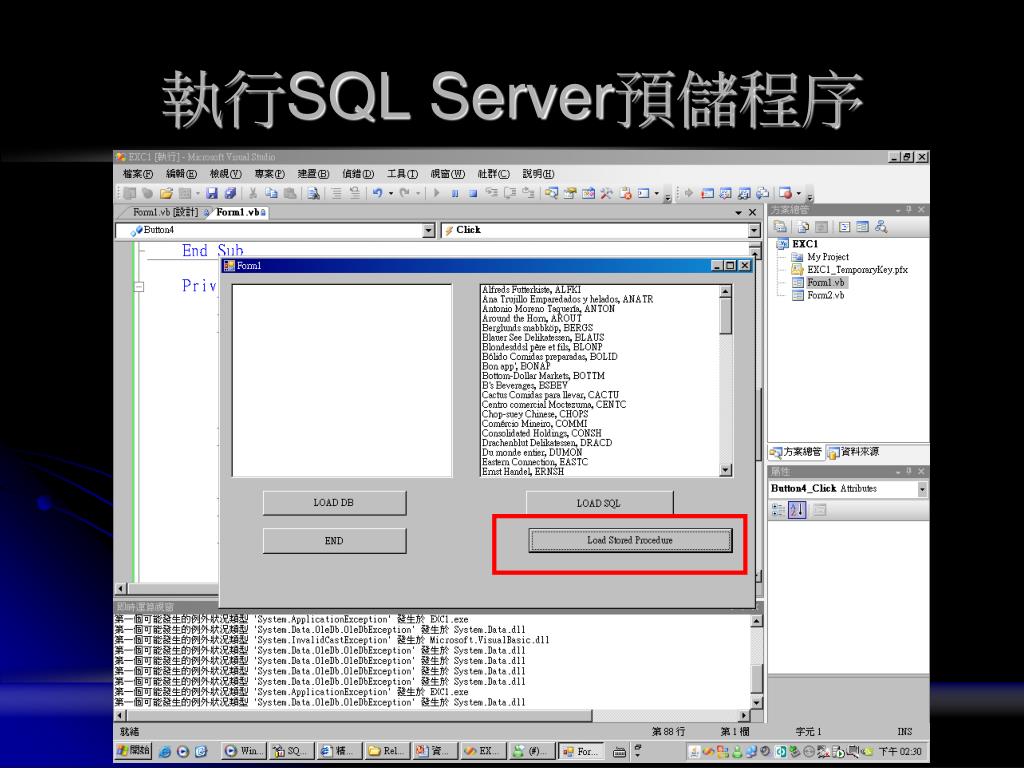Open Button4_Click Attributes properties dropdown
This screenshot has width=1024, height=768.
tap(921, 489)
